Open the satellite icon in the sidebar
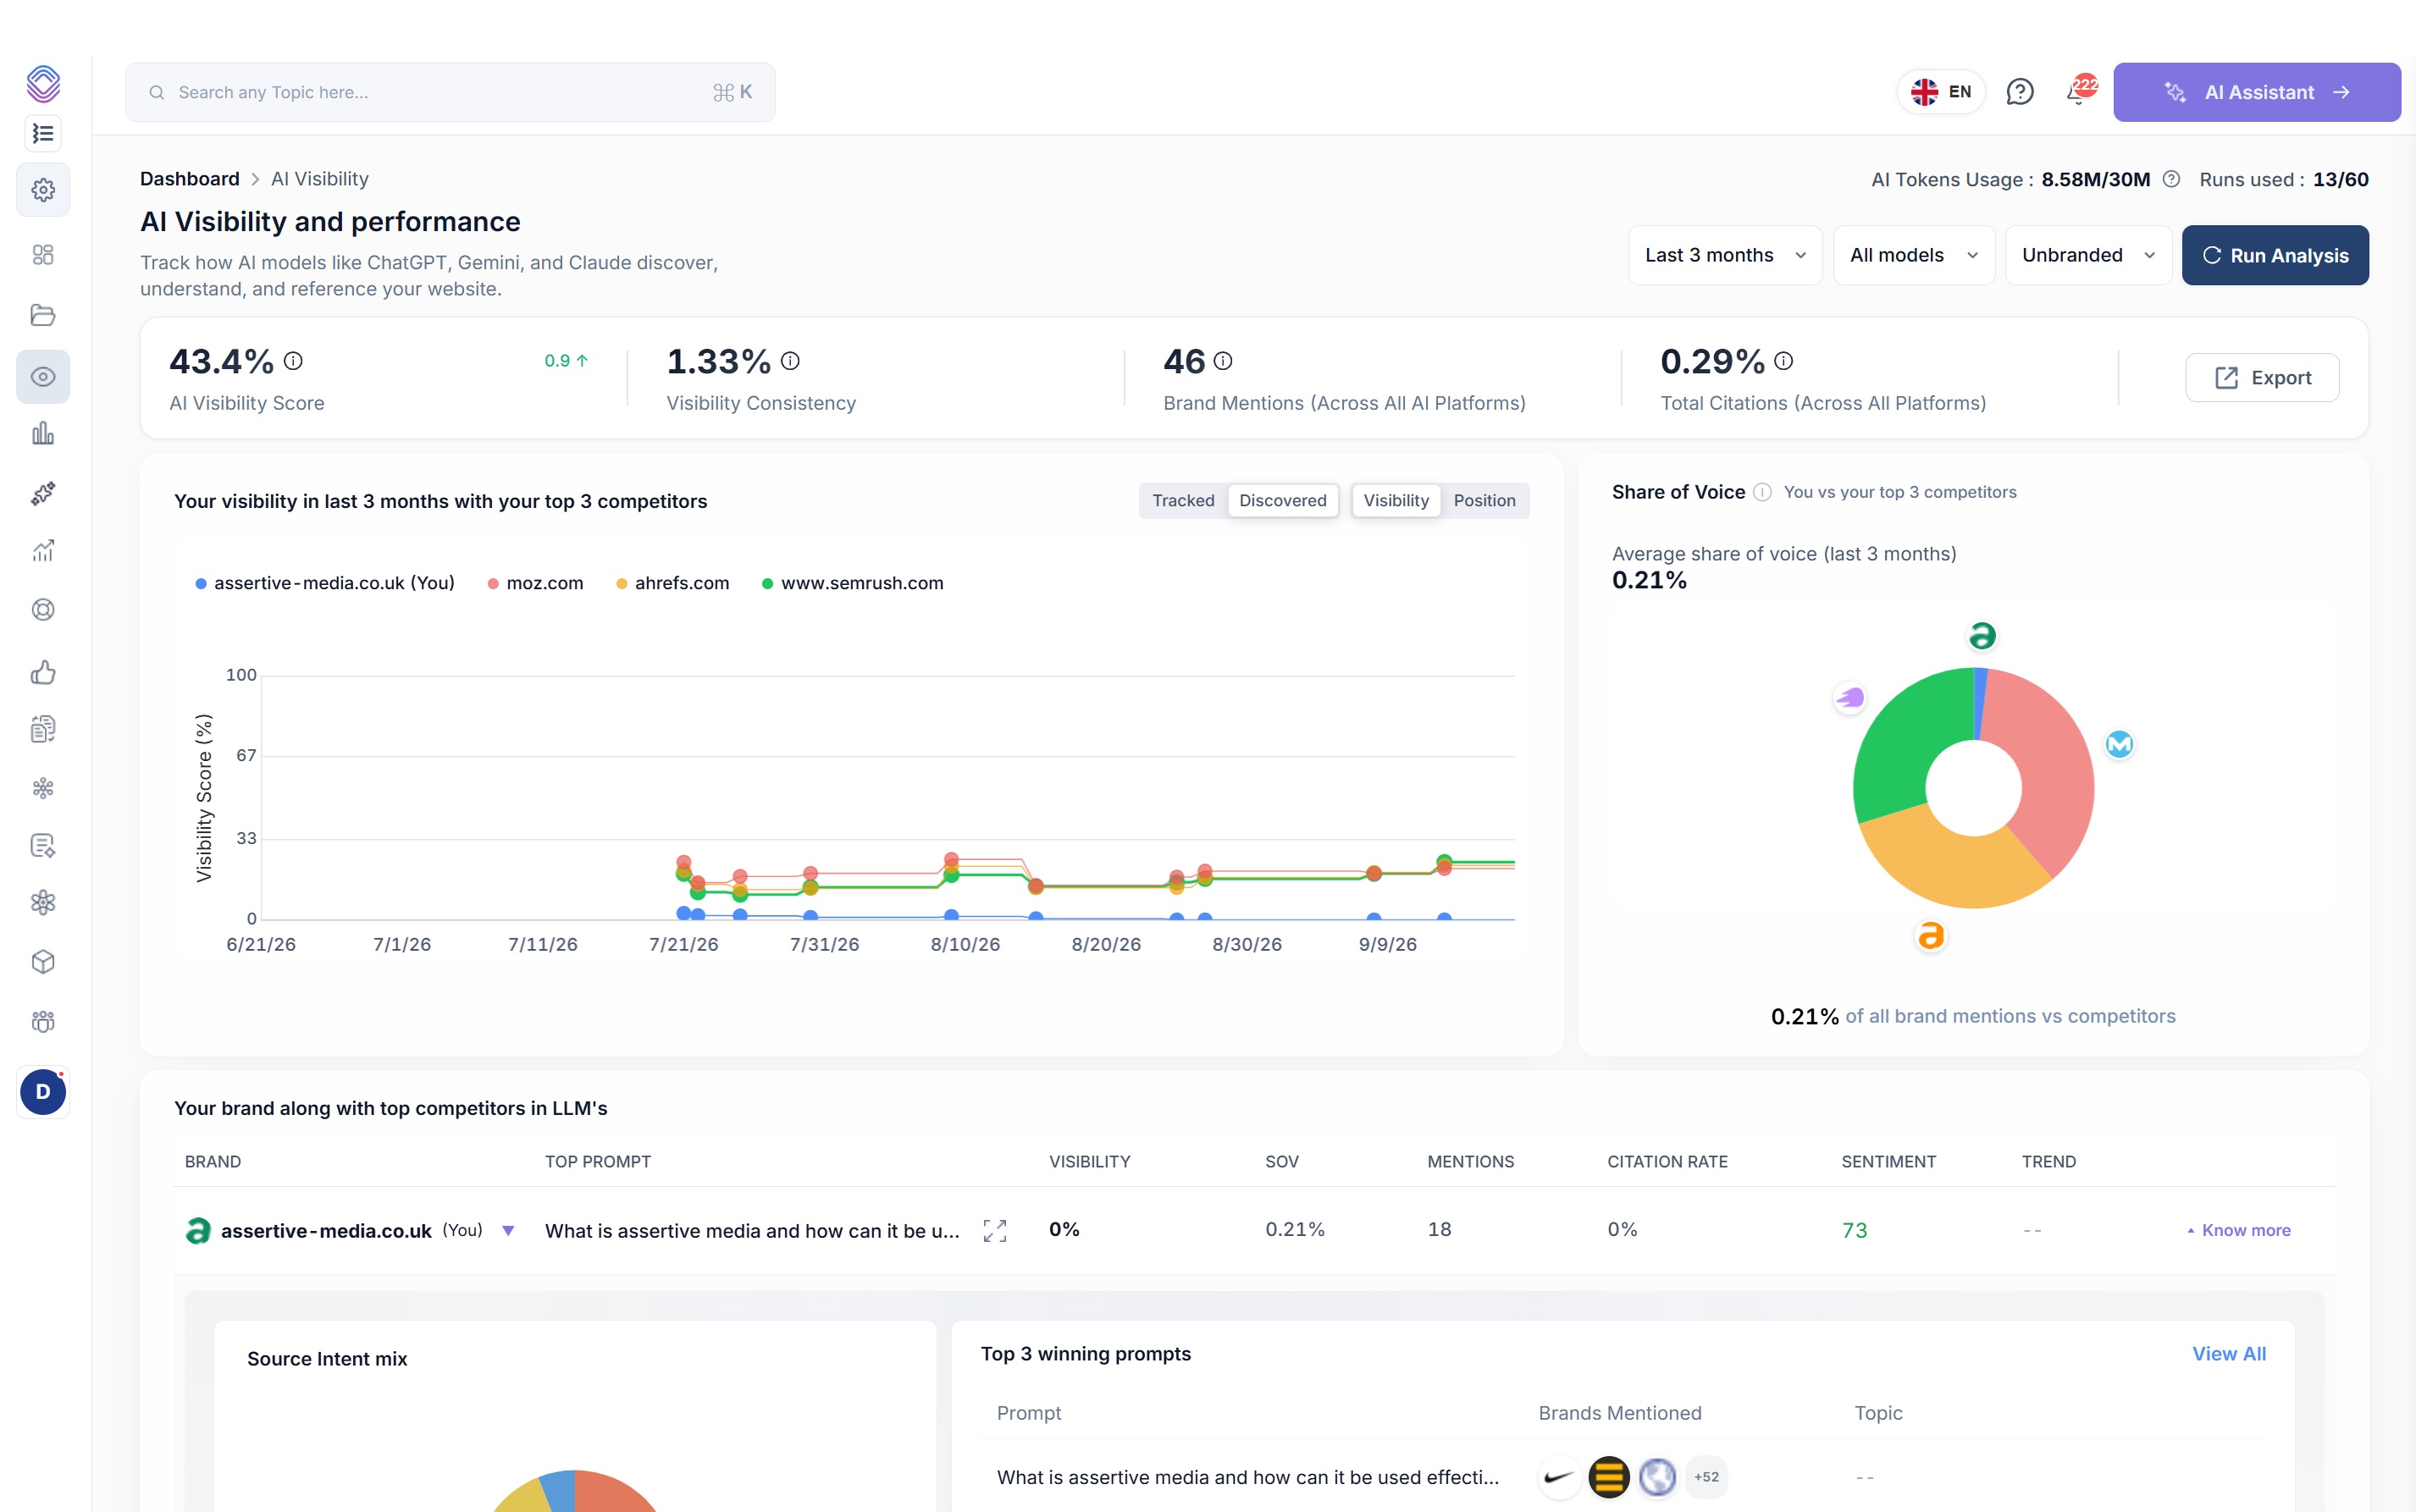 coord(43,493)
